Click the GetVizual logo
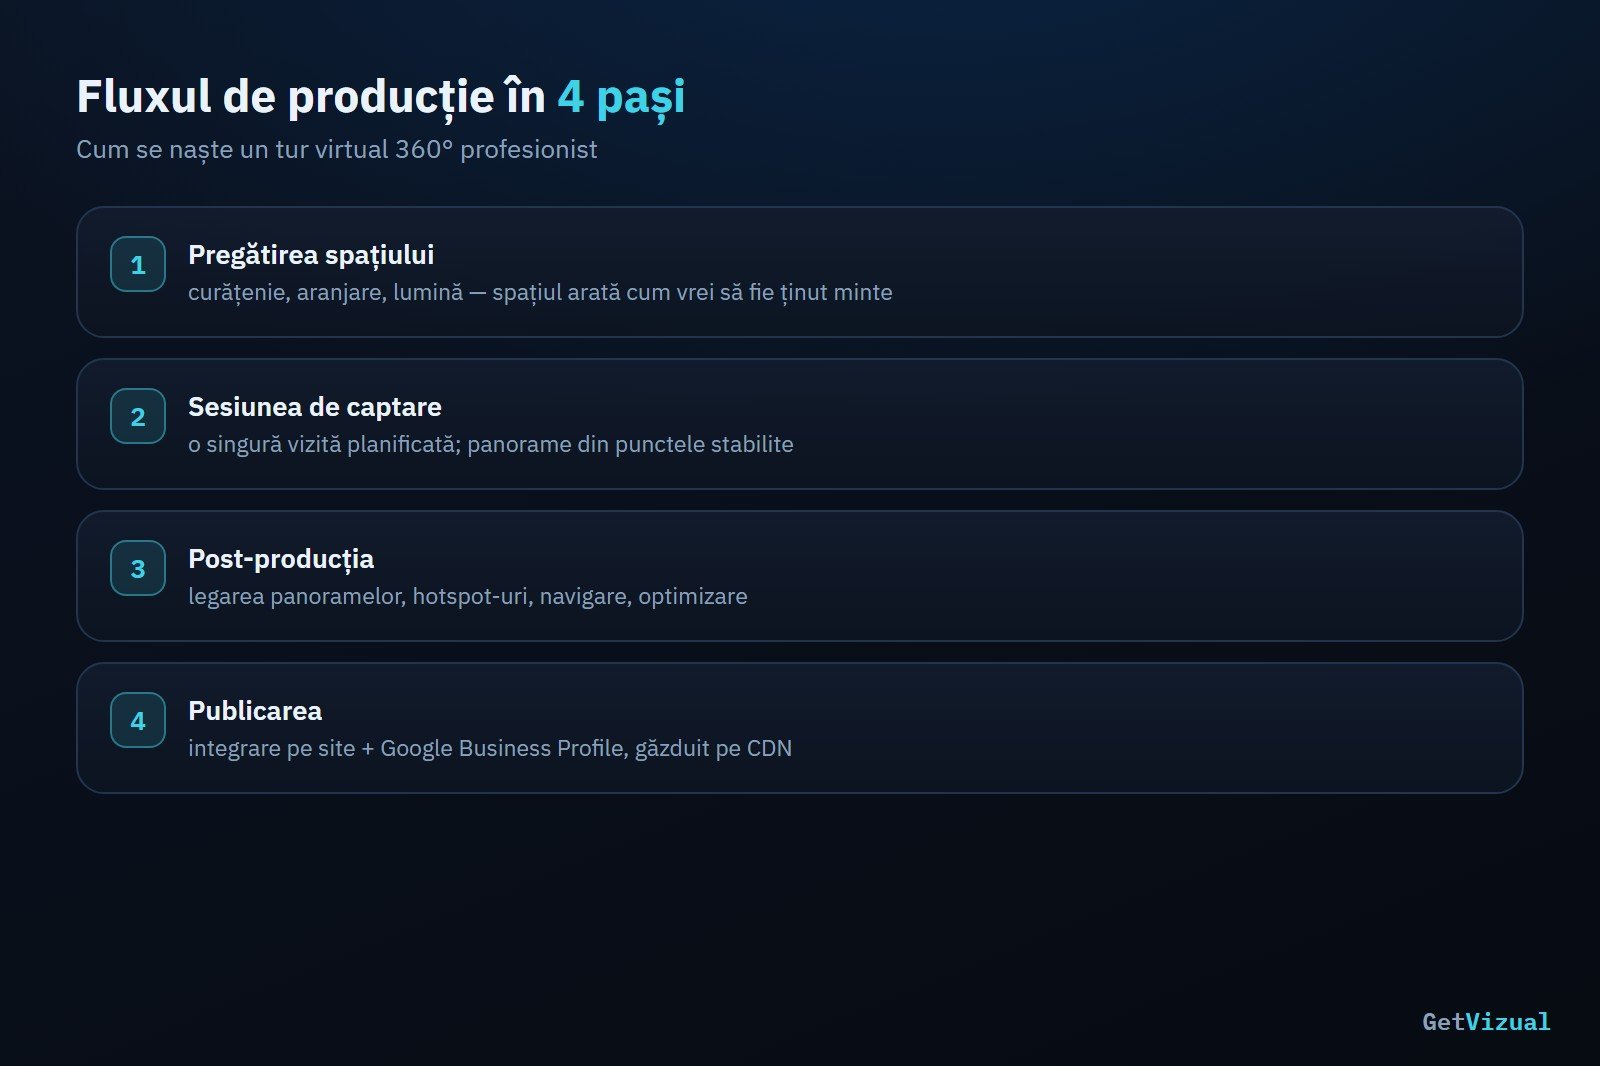This screenshot has width=1600, height=1066. point(1486,1021)
